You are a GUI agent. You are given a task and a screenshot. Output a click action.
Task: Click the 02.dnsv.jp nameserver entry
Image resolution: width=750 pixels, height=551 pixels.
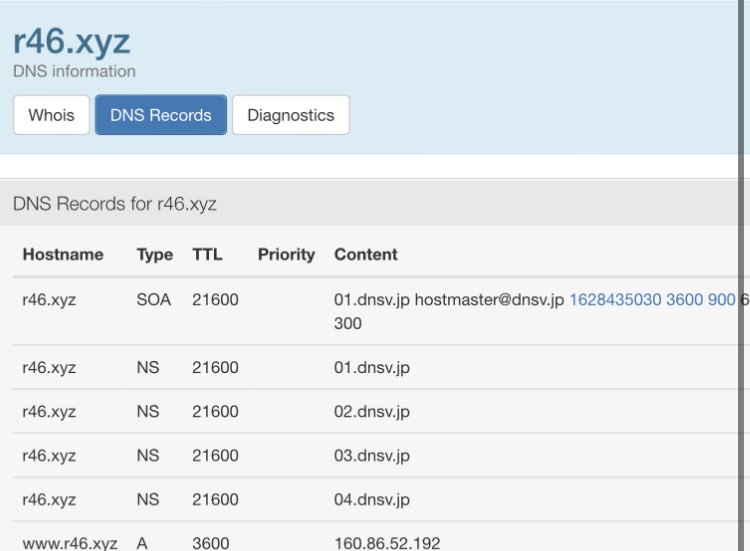372,411
